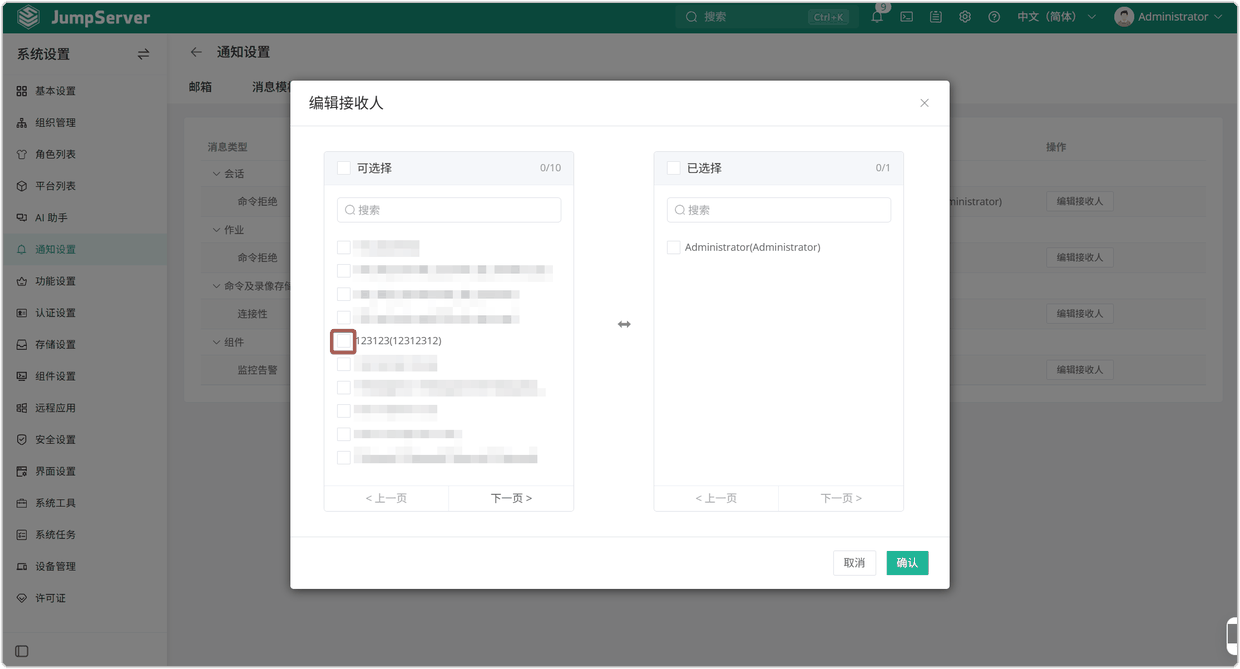
Task: Open 平台列表 via its sidebar icon
Action: click(x=22, y=186)
